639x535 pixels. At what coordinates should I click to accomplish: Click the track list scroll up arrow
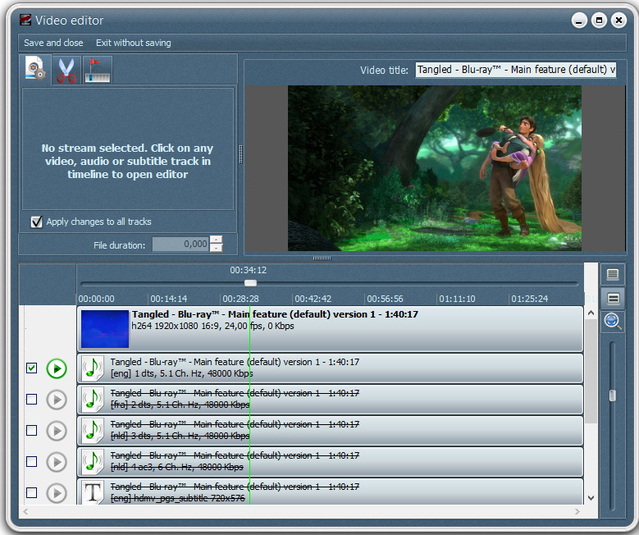(591, 313)
